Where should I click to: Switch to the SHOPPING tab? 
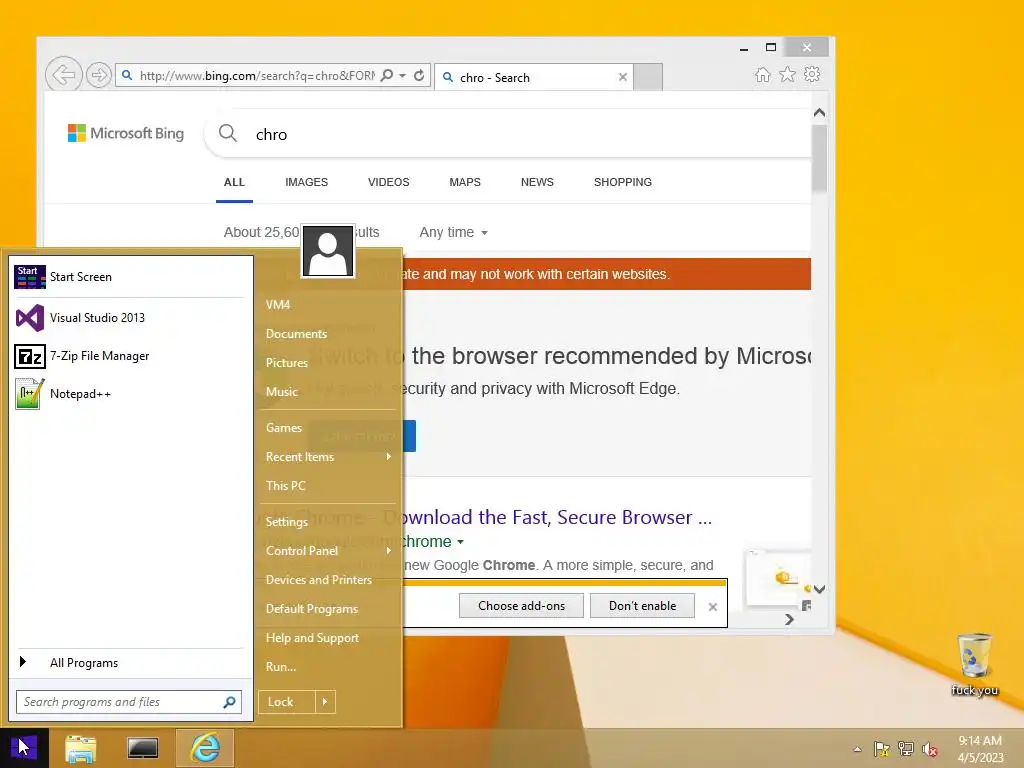coord(622,182)
